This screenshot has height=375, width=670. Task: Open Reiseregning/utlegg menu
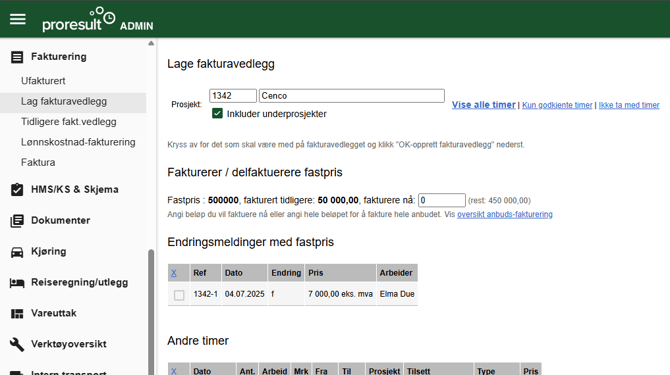pos(79,283)
